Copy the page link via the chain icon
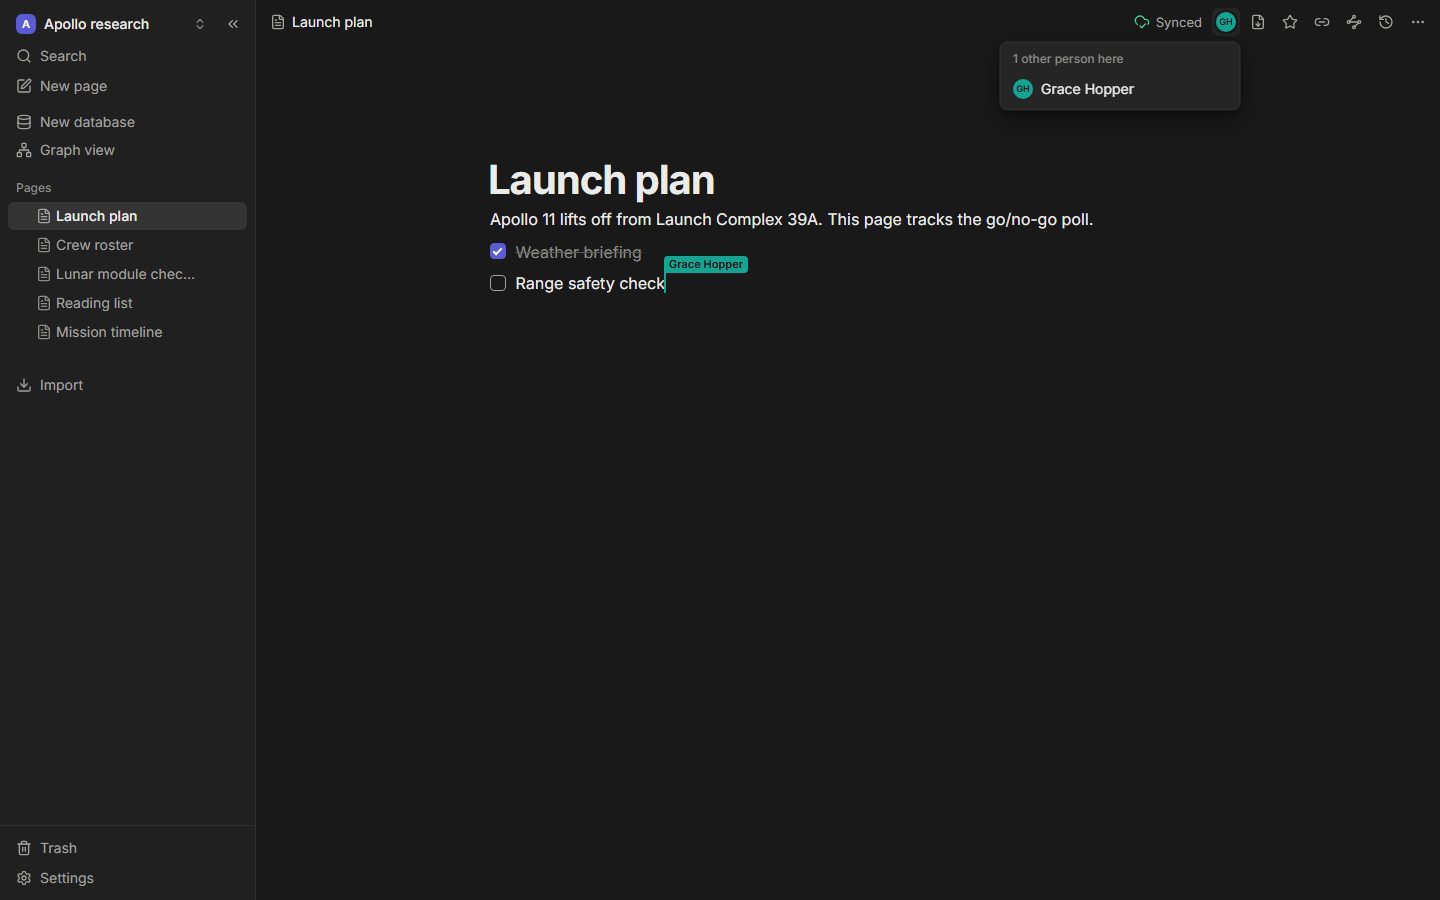 tap(1322, 22)
